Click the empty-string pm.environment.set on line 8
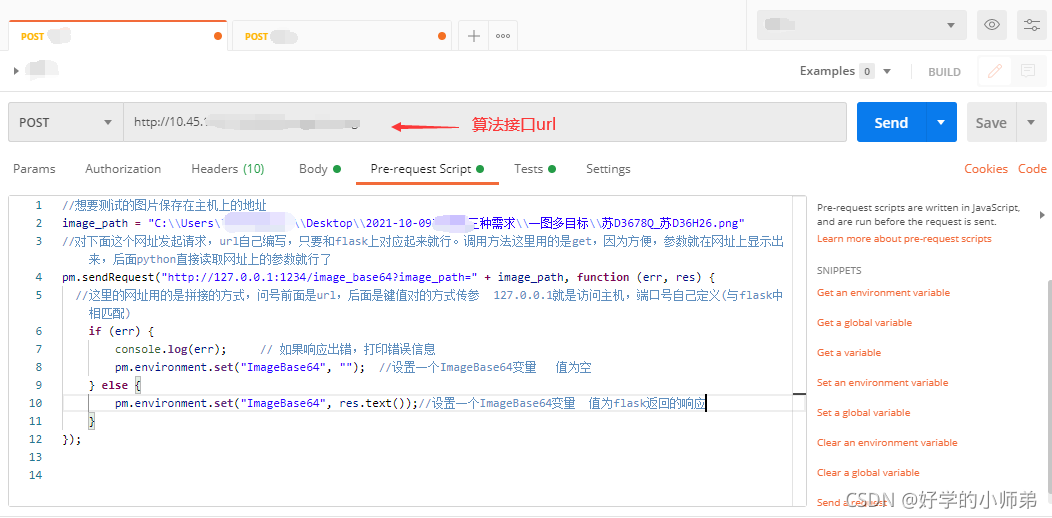The height and width of the screenshot is (518, 1052). click(240, 367)
